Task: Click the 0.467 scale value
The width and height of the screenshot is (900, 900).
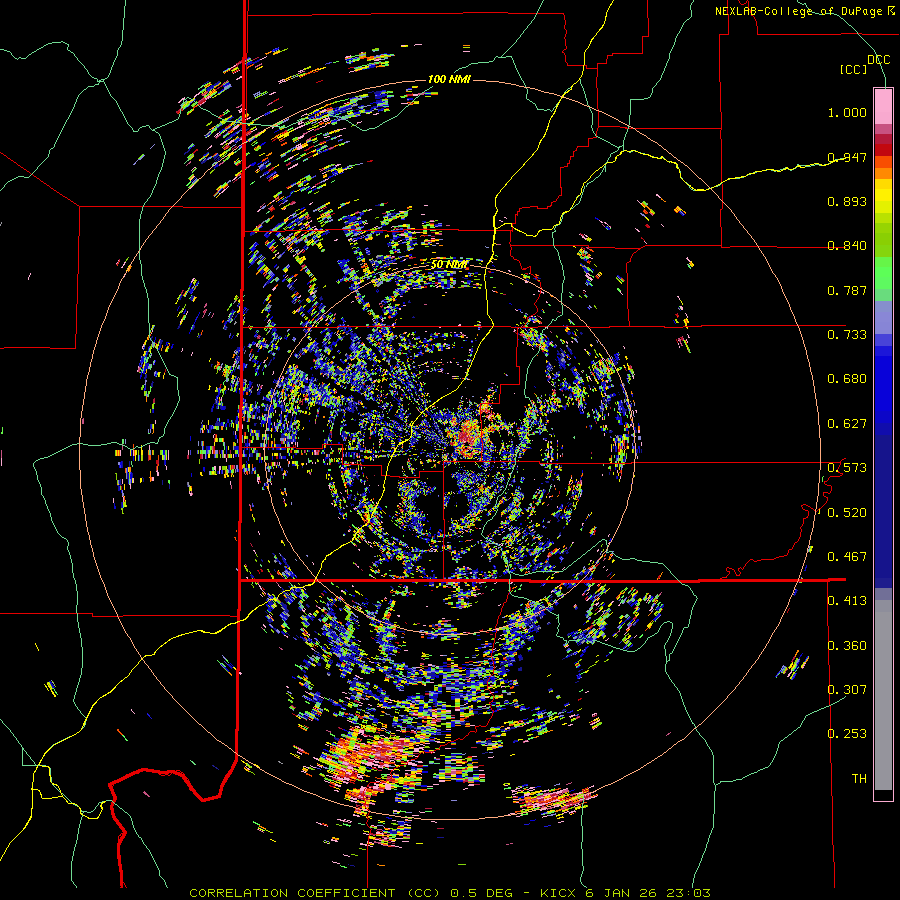Action: tap(847, 557)
